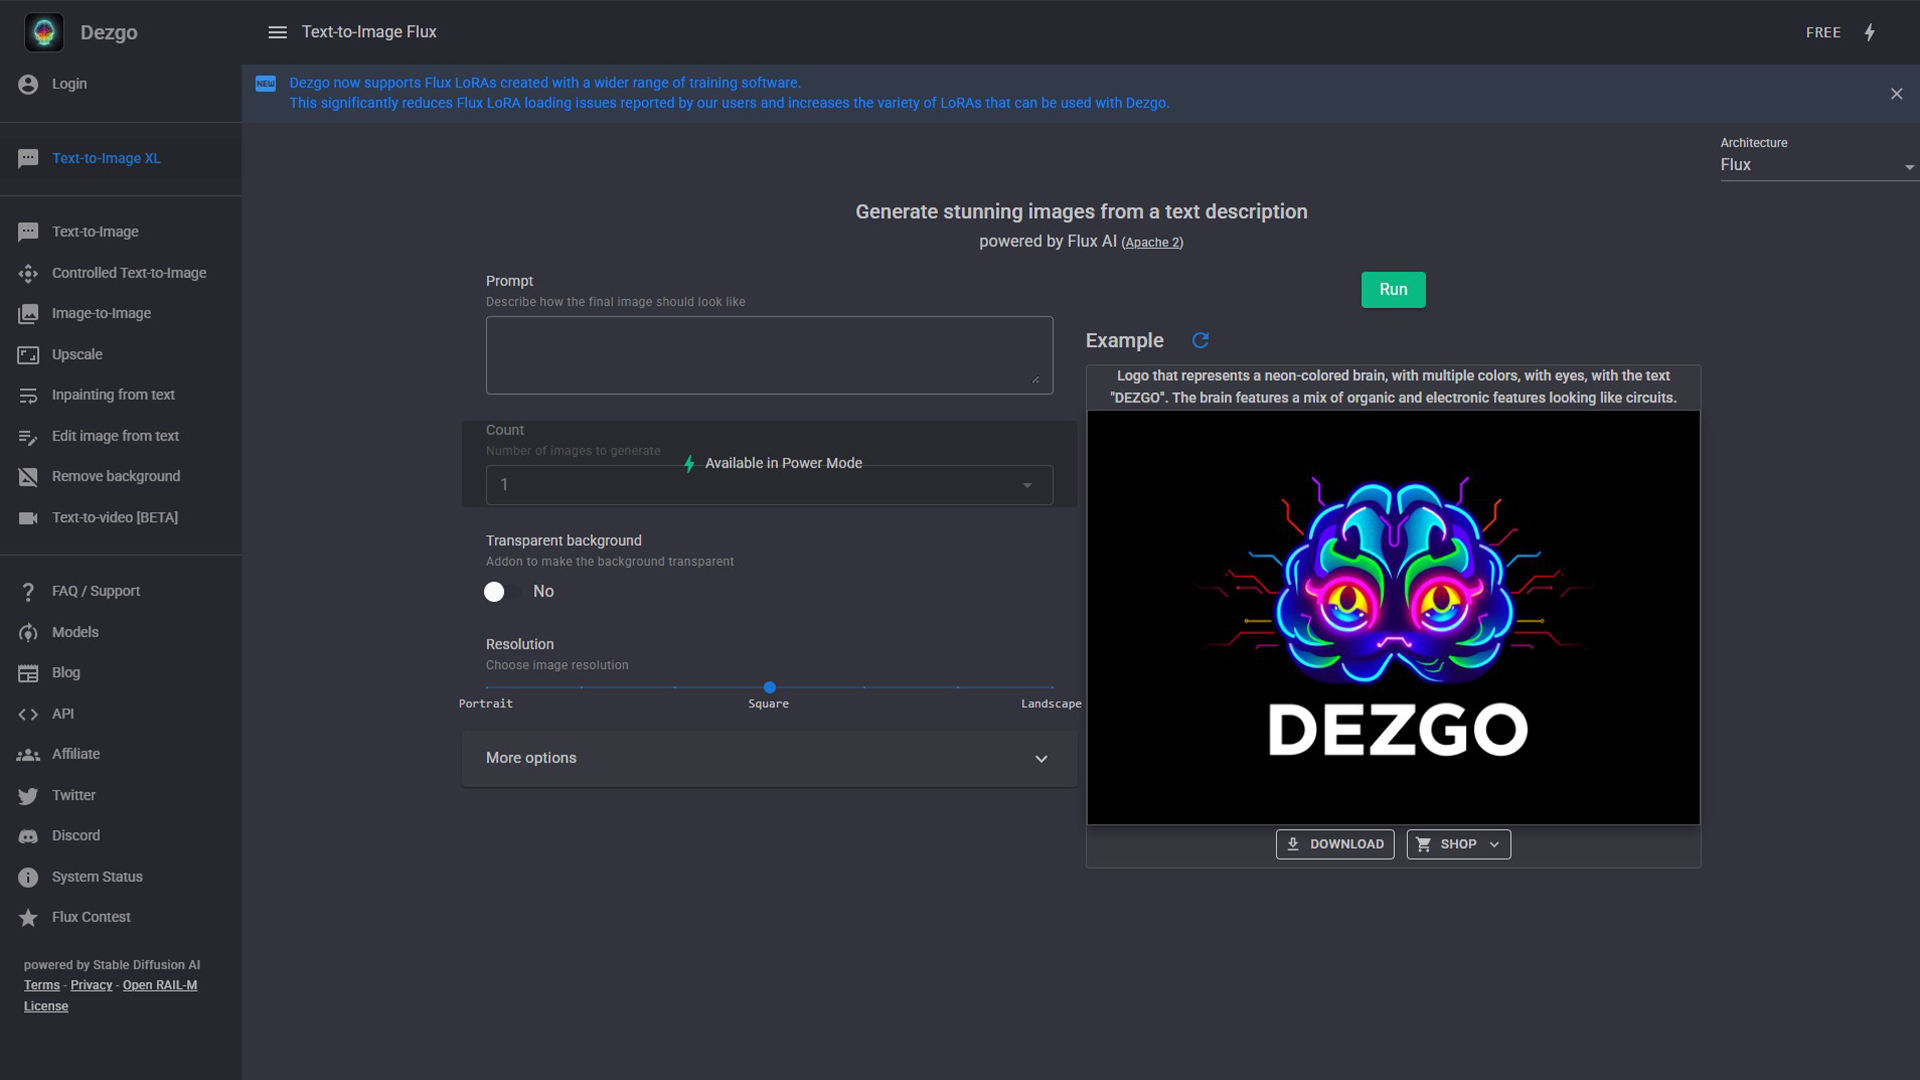Click the Power Mode lightning icon
Viewport: 1920px width, 1080px height.
[1869, 32]
